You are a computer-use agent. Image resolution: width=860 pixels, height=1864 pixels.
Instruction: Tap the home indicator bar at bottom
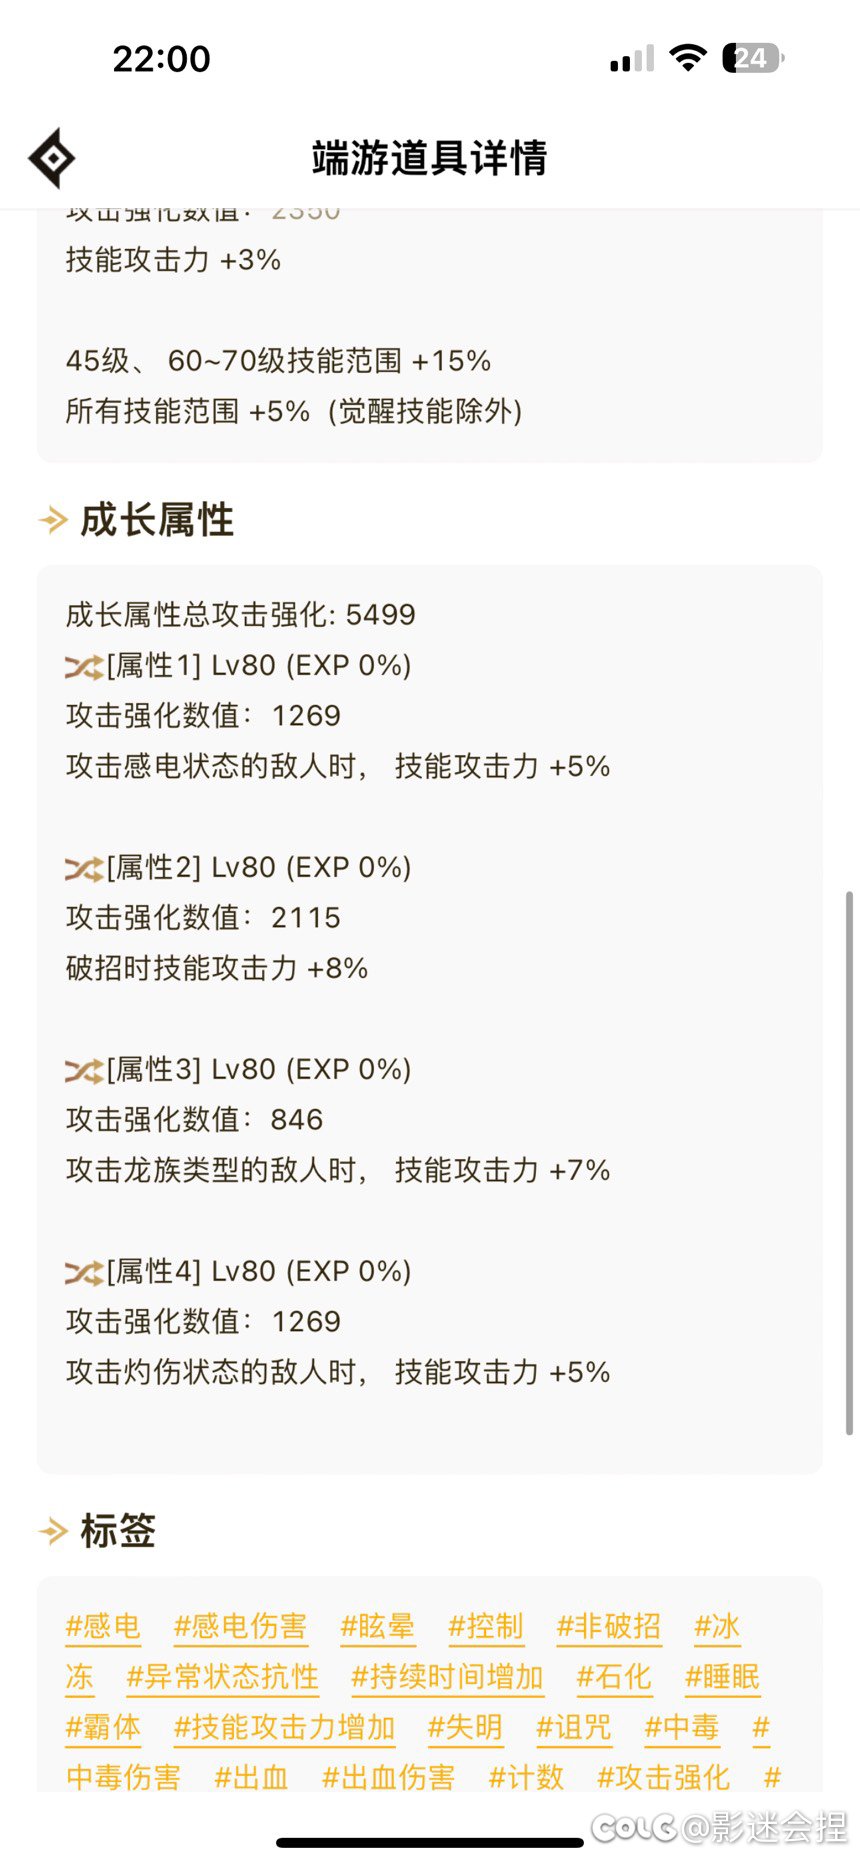tap(430, 1844)
